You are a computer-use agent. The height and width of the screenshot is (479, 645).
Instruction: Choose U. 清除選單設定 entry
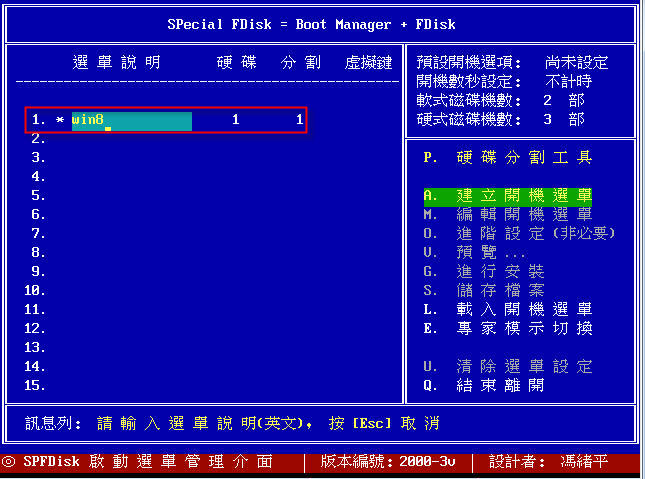pyautogui.click(x=508, y=366)
